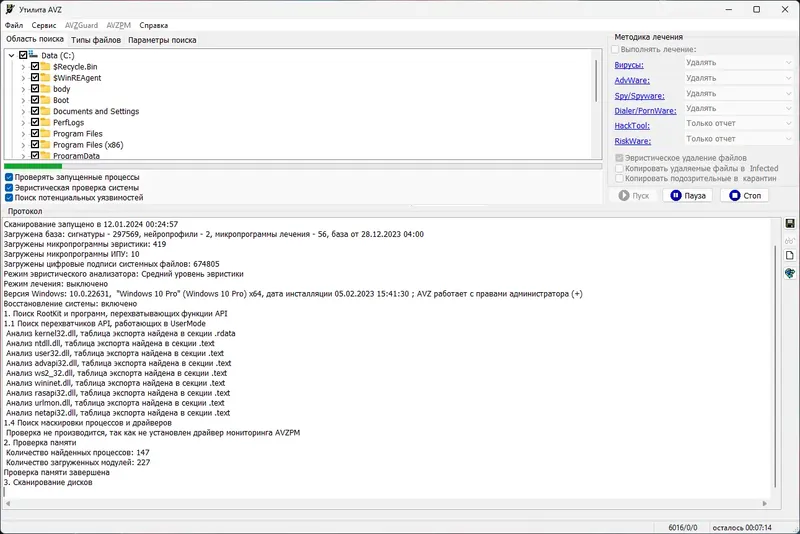Click the RiskWare link

[633, 141]
